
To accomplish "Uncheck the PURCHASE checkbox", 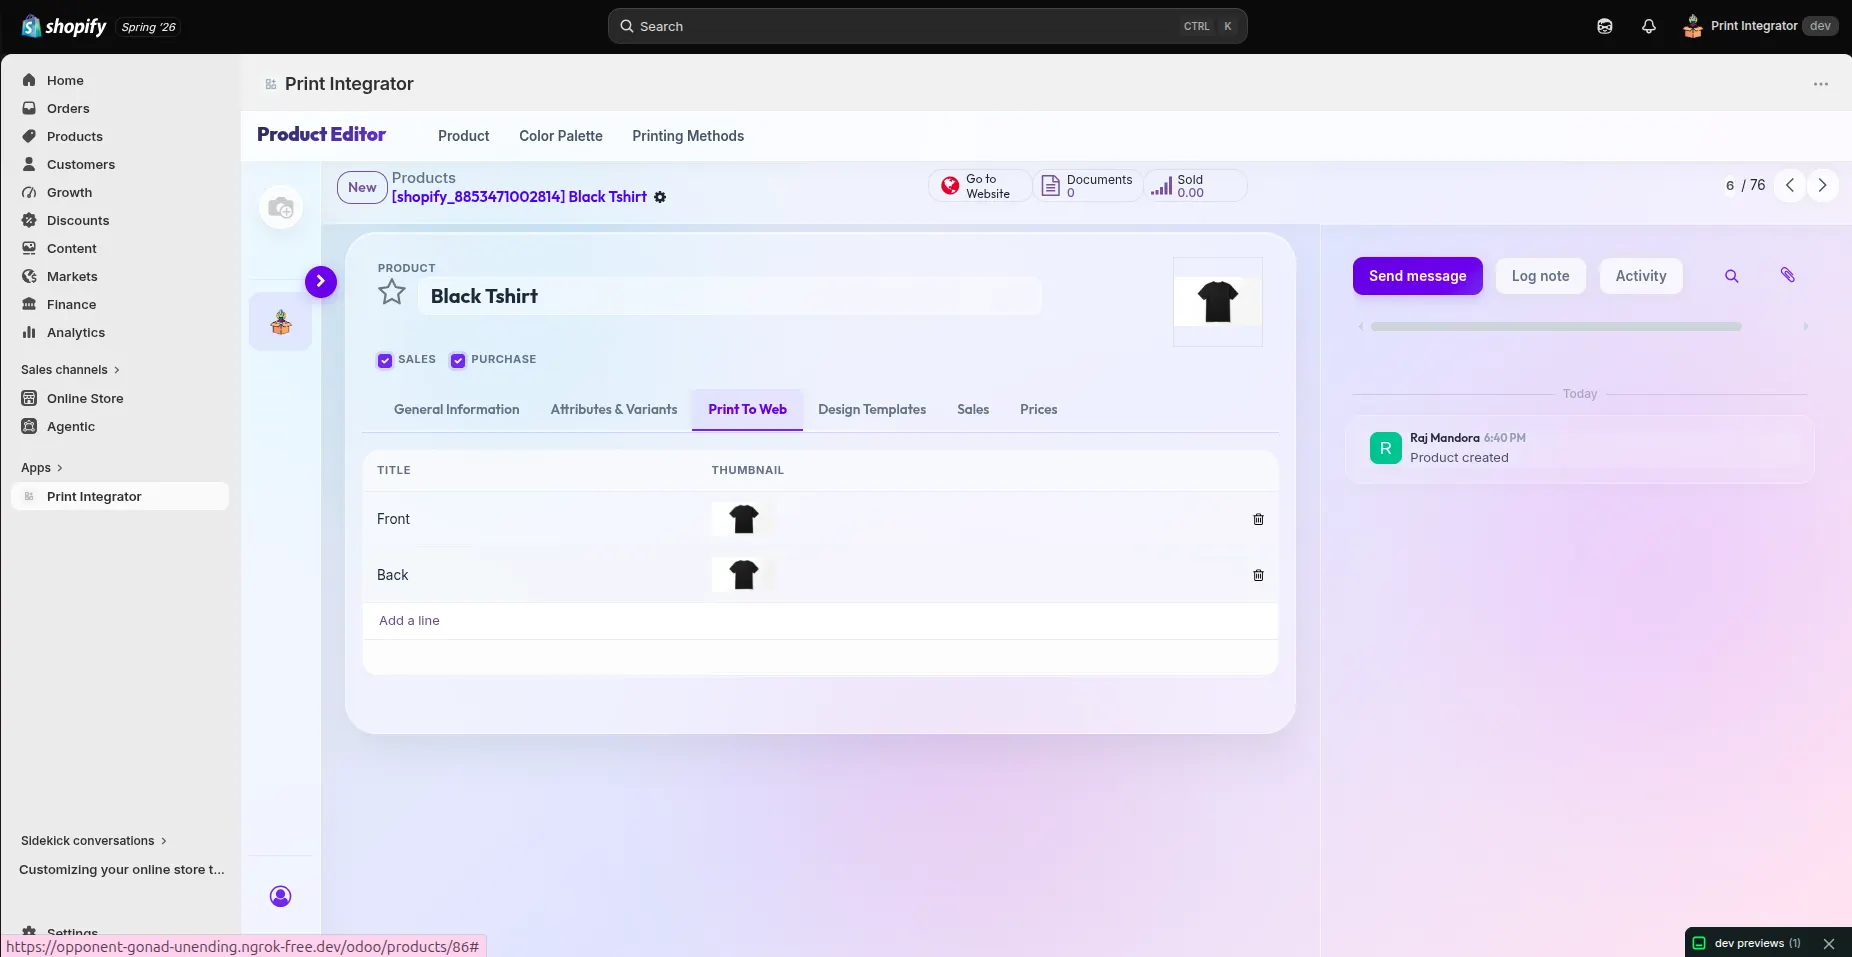I will 458,360.
